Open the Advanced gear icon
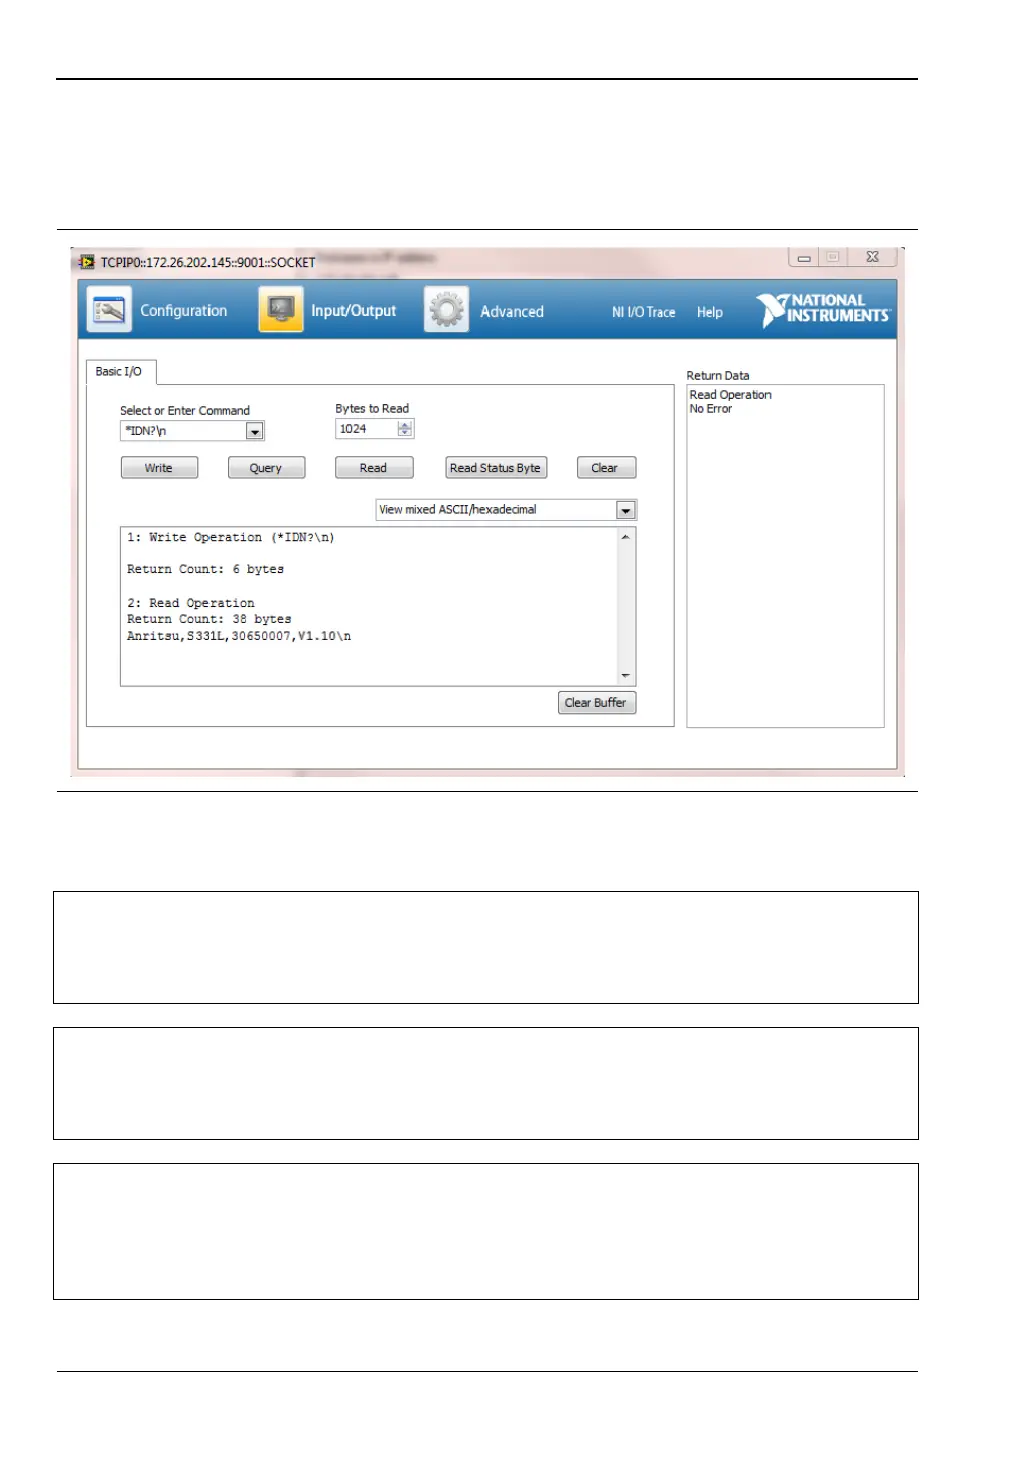The height and width of the screenshot is (1457, 1032). (446, 311)
